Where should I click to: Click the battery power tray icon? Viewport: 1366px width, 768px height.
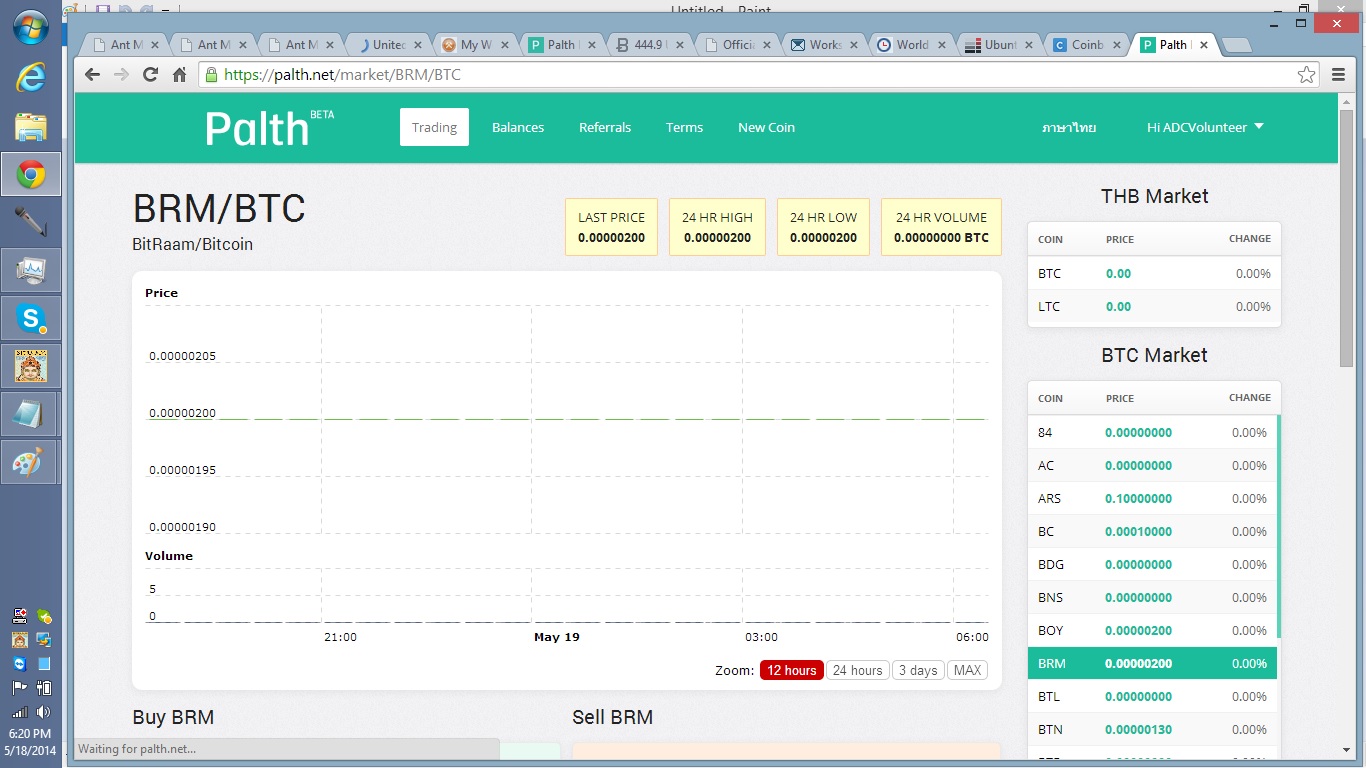tap(43, 688)
